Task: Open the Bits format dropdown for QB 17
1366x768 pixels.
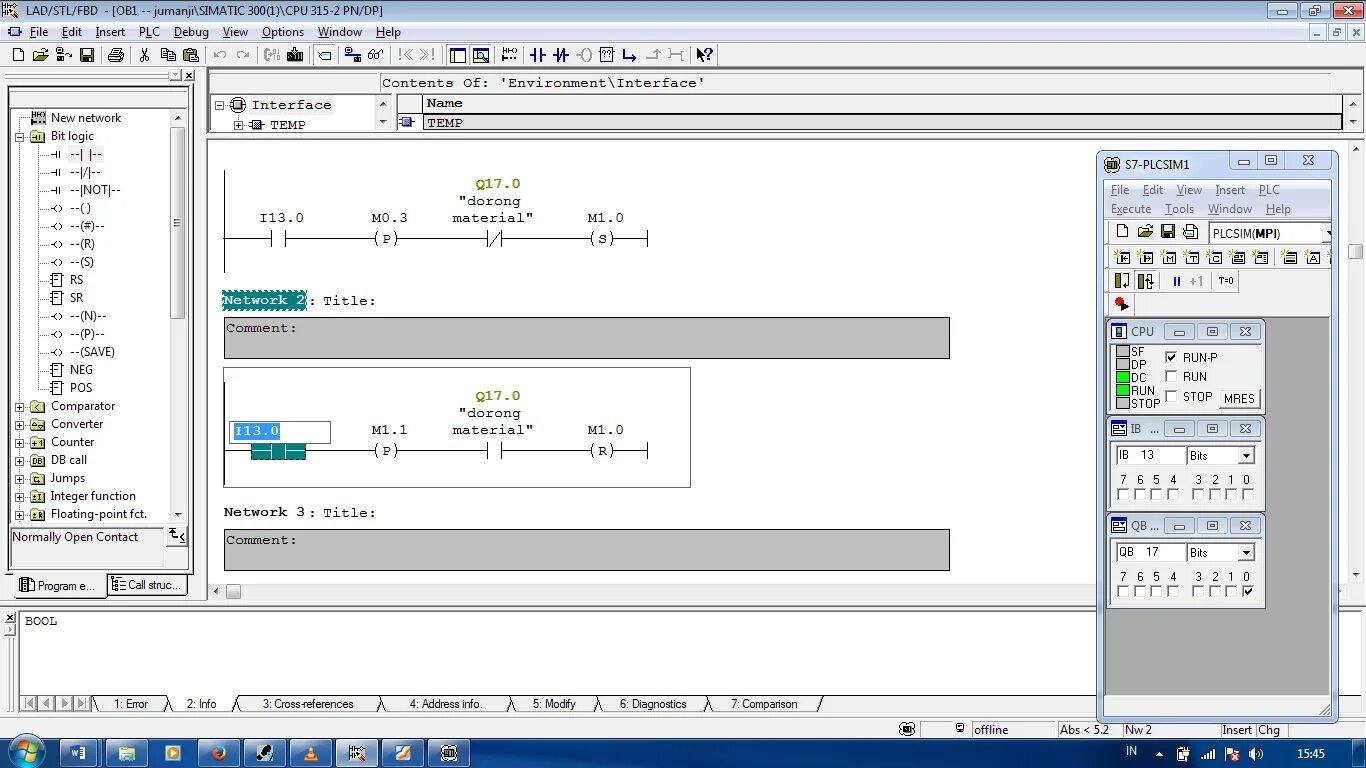Action: click(x=1246, y=552)
